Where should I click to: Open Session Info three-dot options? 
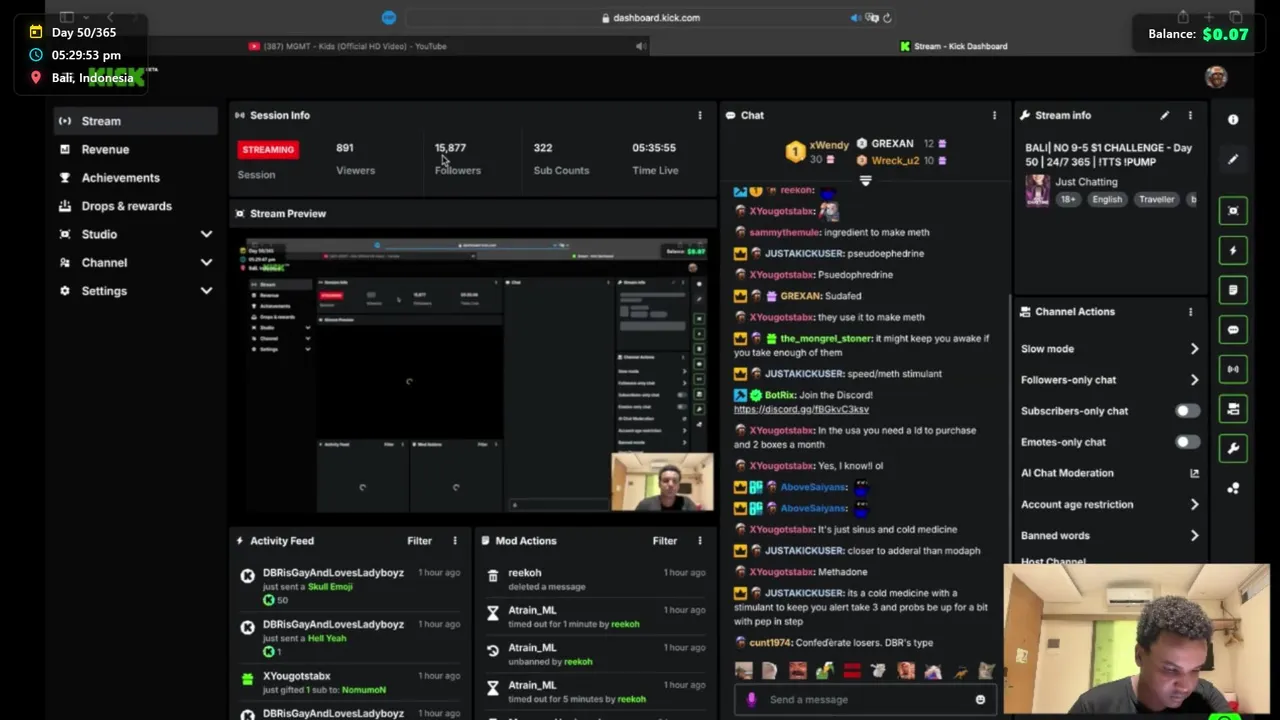click(700, 115)
